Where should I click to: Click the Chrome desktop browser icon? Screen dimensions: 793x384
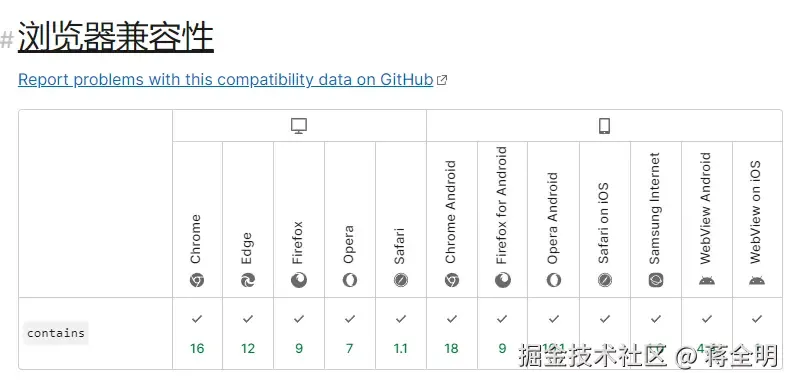pos(197,280)
